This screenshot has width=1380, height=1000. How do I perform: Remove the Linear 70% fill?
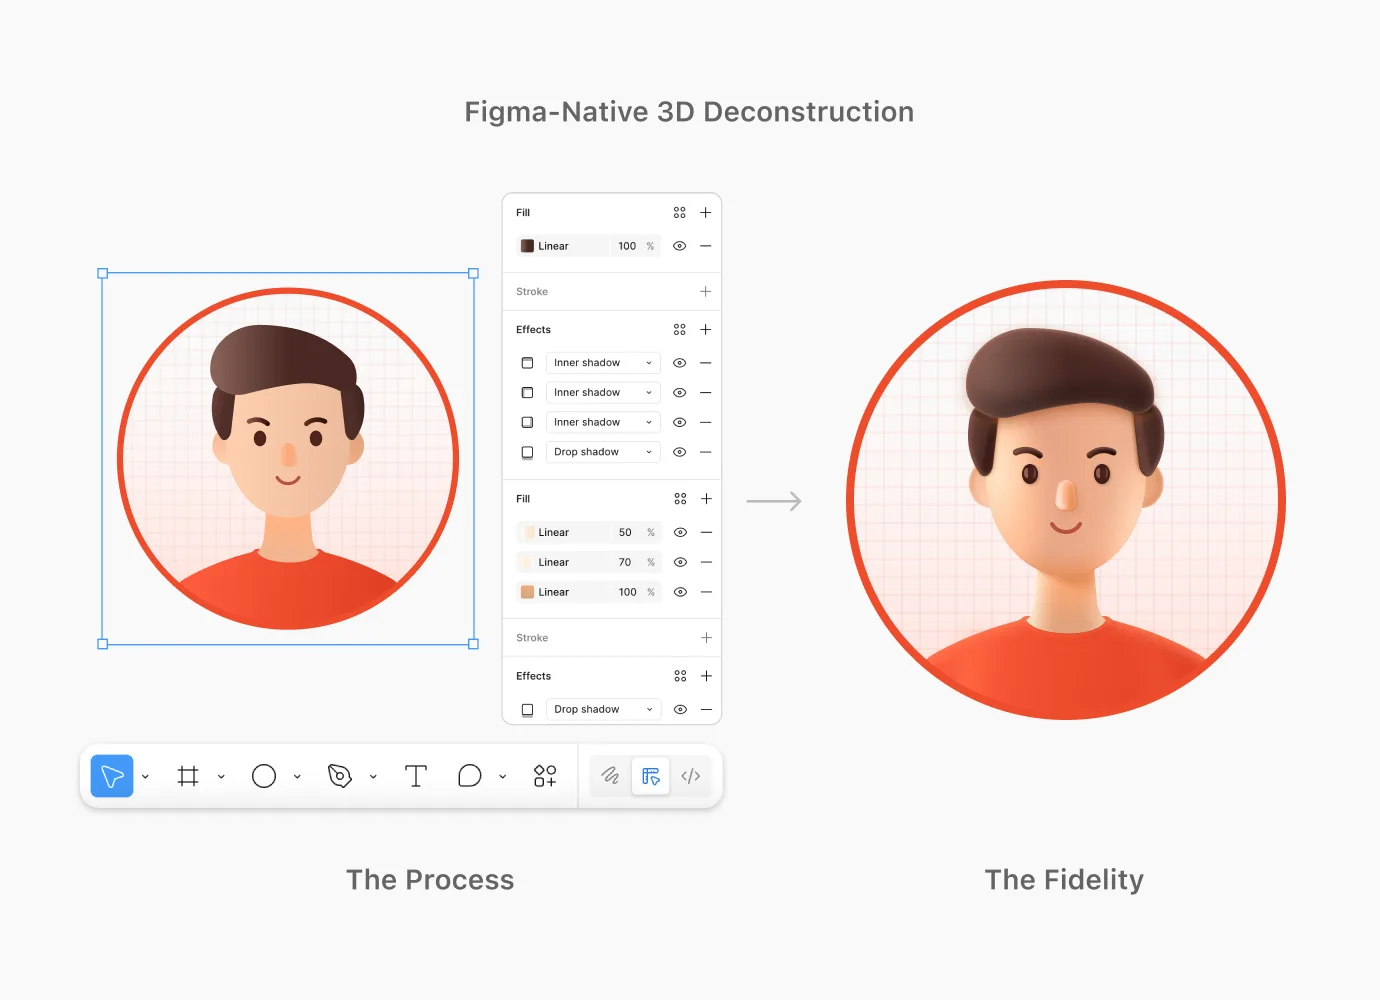click(706, 562)
